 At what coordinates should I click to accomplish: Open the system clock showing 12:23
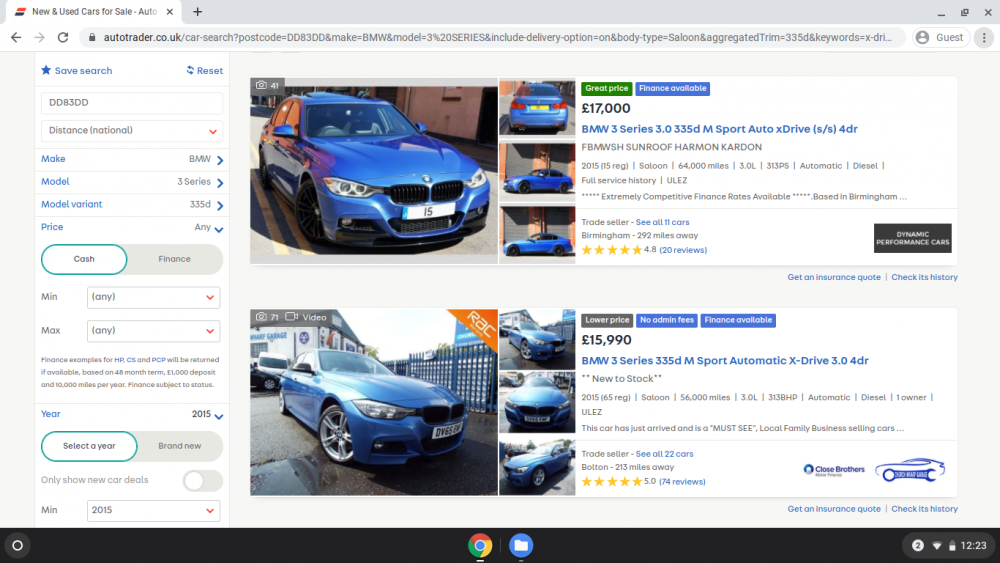[x=973, y=546]
